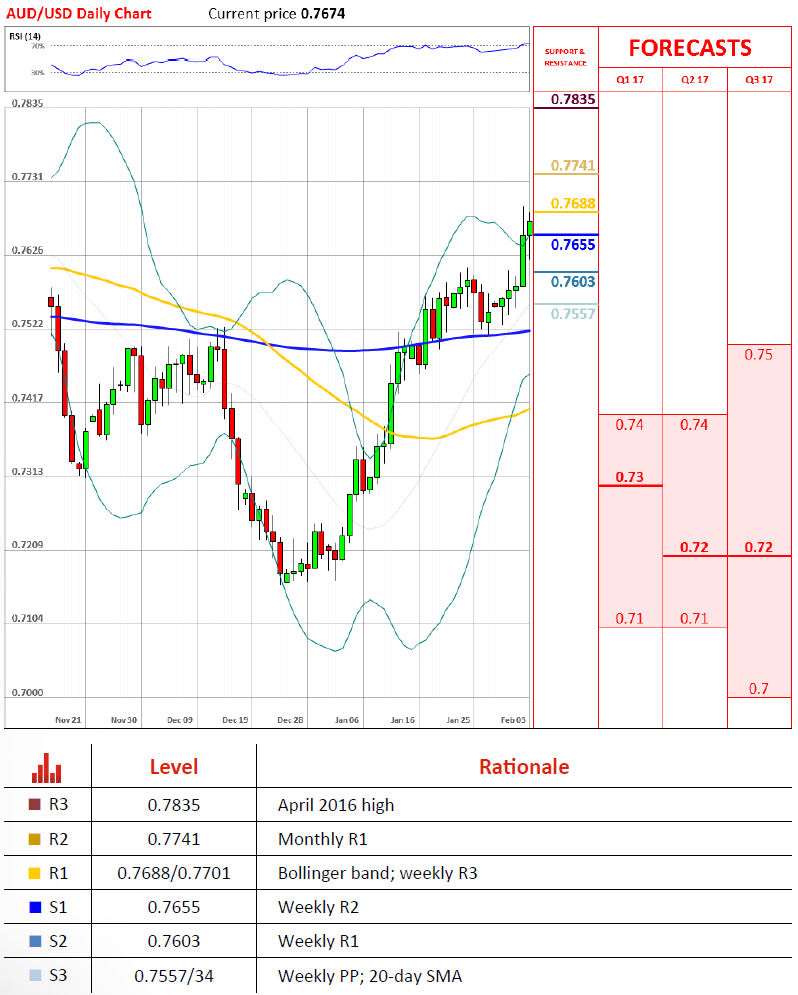Click the April 2016 high rationale
The height and width of the screenshot is (995, 798).
coord(336,805)
